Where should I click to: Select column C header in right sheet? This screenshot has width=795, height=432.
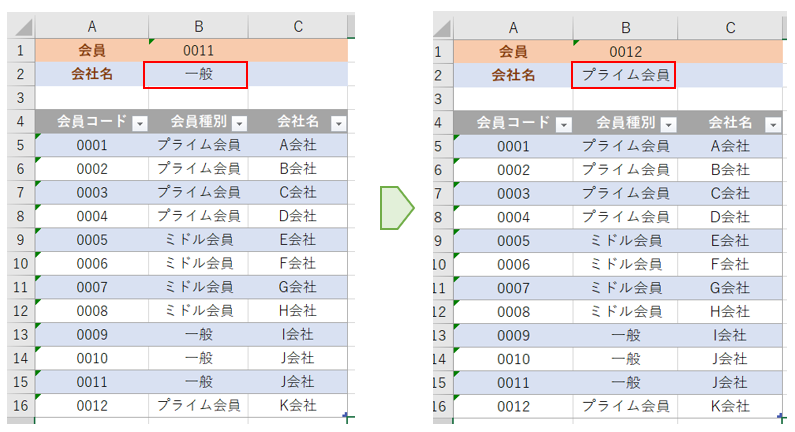(730, 27)
